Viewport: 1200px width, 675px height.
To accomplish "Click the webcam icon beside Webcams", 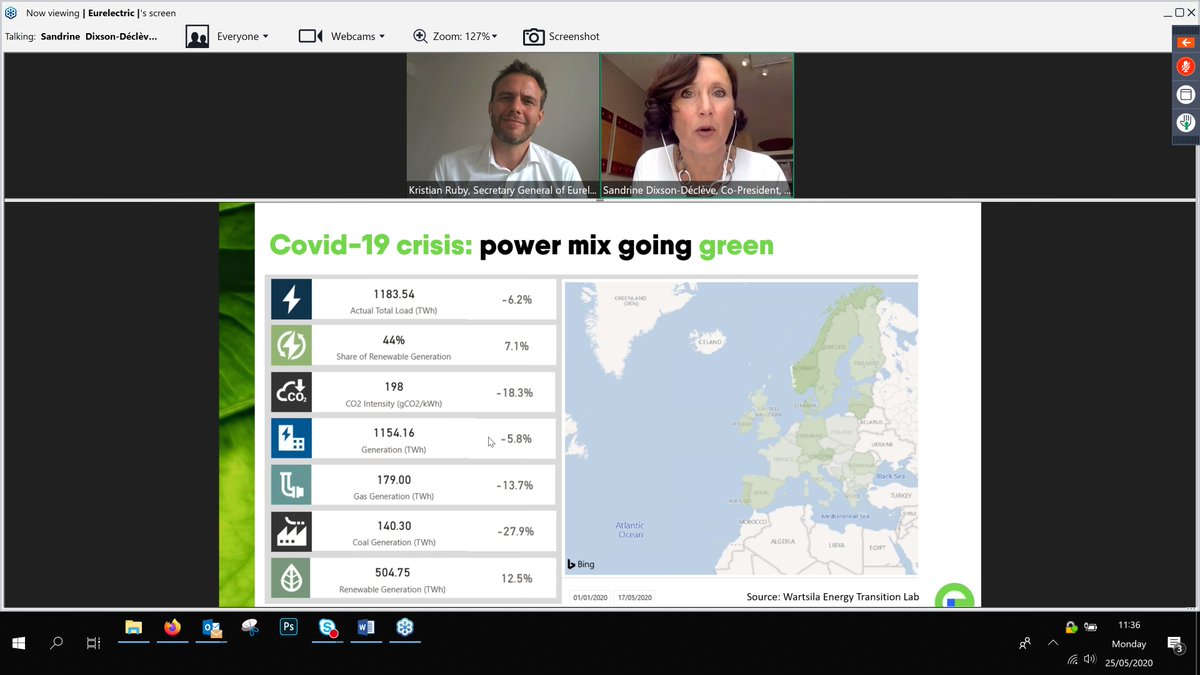I will click(x=312, y=36).
